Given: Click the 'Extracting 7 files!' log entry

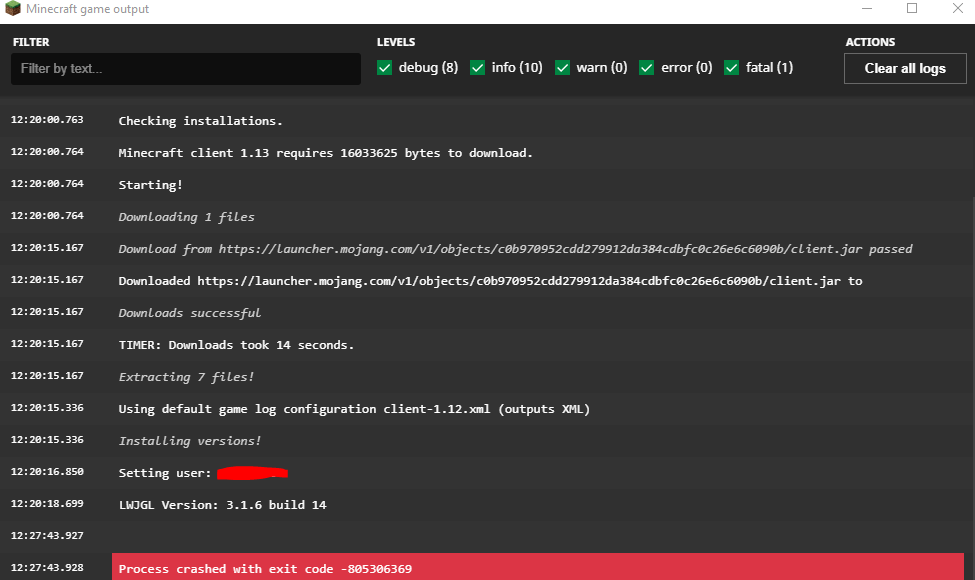Looking at the screenshot, I should click(x=186, y=377).
